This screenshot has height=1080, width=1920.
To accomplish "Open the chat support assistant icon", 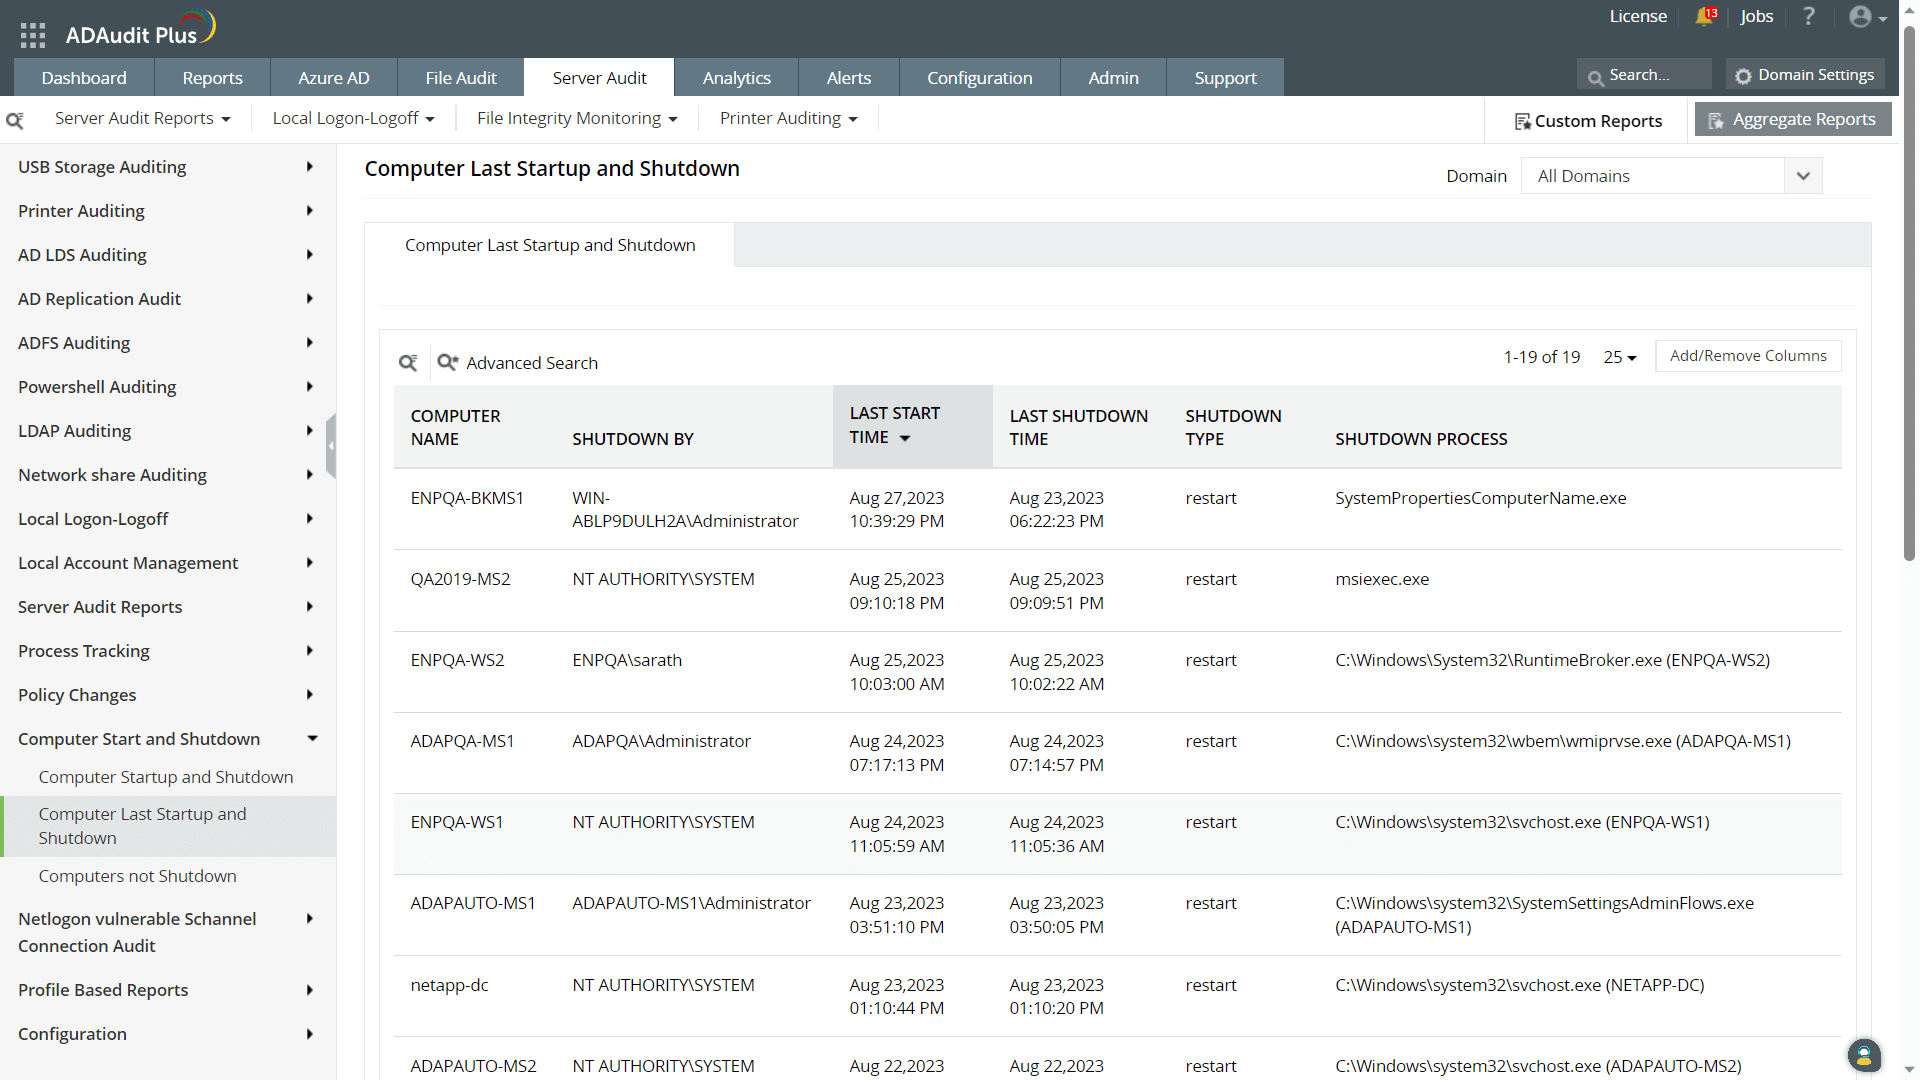I will click(1863, 1055).
